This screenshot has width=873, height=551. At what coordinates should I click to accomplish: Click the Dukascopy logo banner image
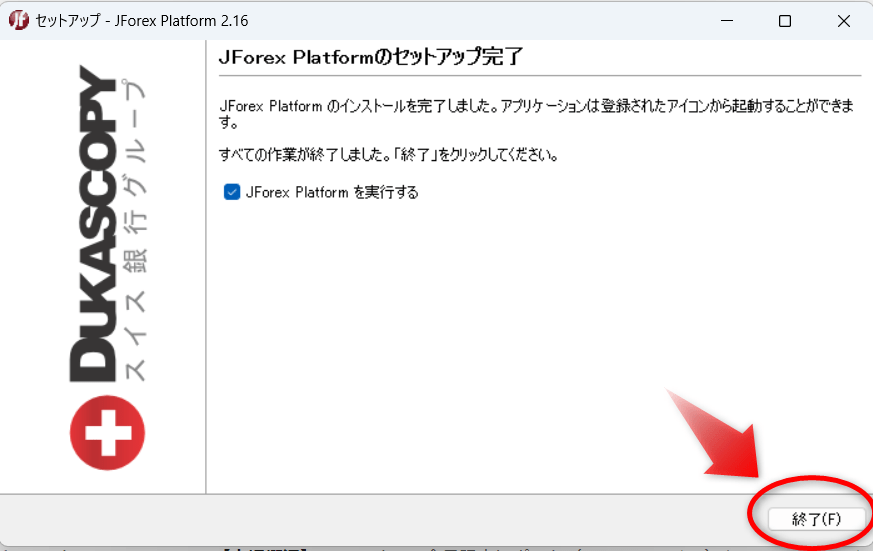(x=107, y=267)
